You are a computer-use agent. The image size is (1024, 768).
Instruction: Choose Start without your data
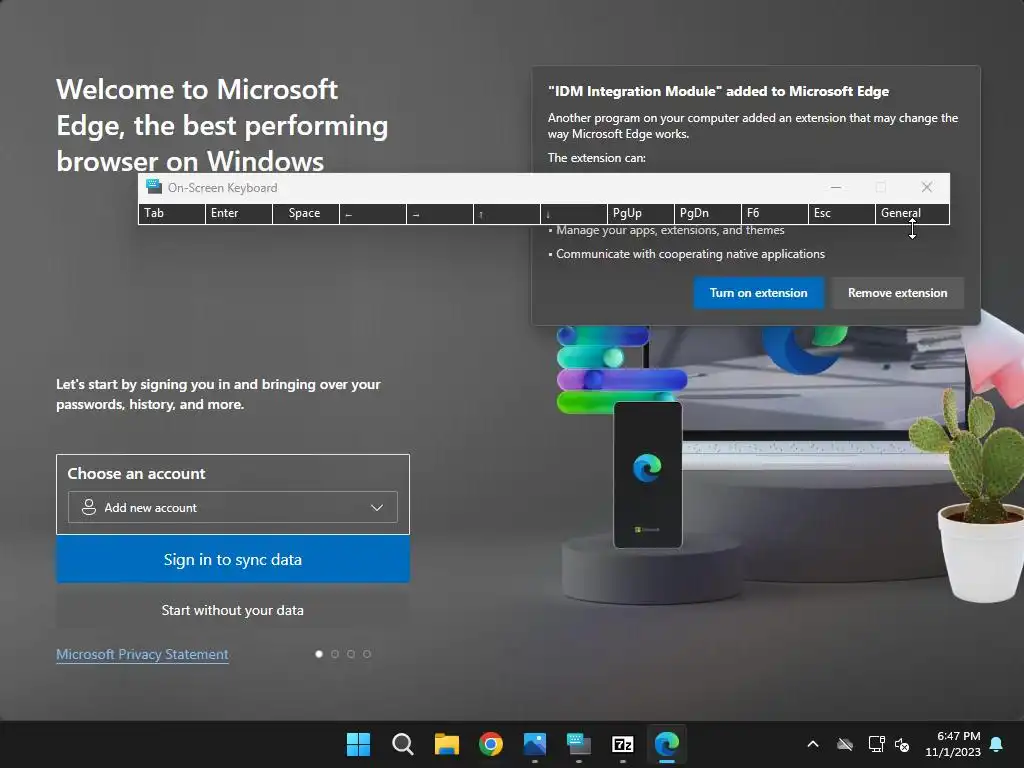point(232,610)
